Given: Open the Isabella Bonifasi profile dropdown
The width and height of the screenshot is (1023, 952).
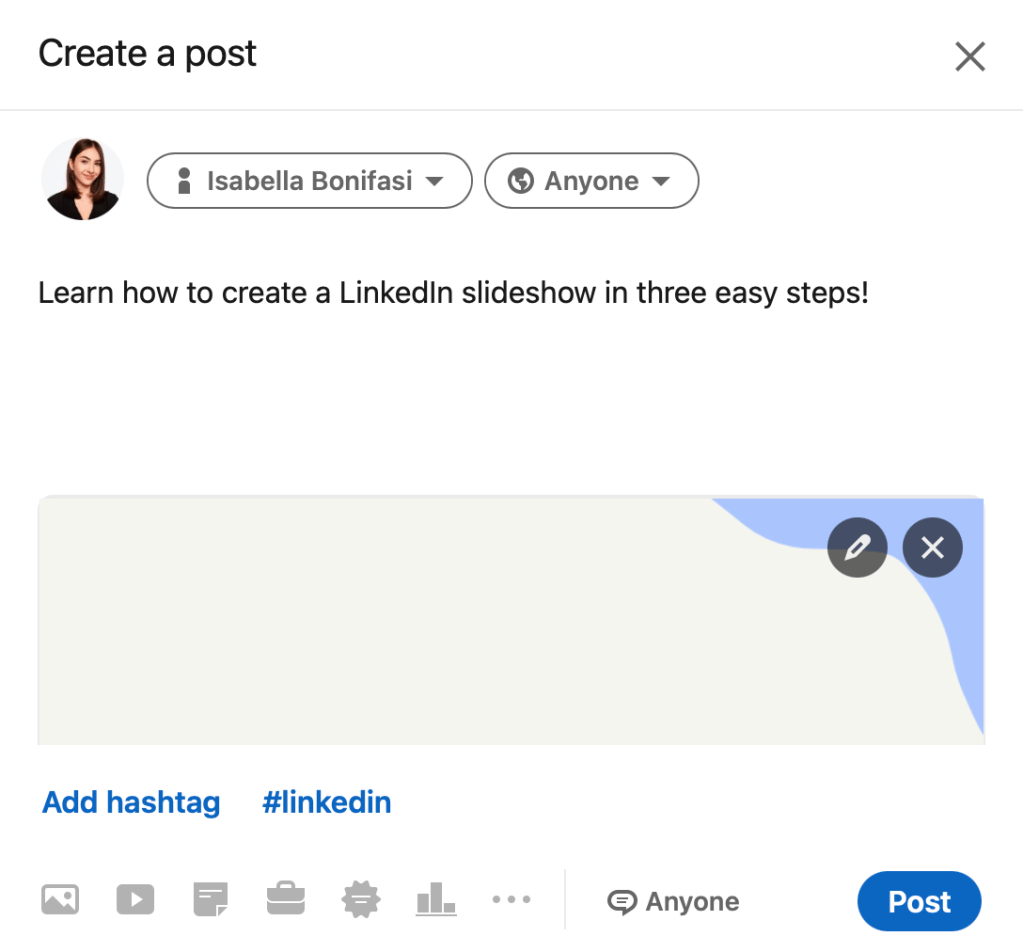Looking at the screenshot, I should point(309,181).
